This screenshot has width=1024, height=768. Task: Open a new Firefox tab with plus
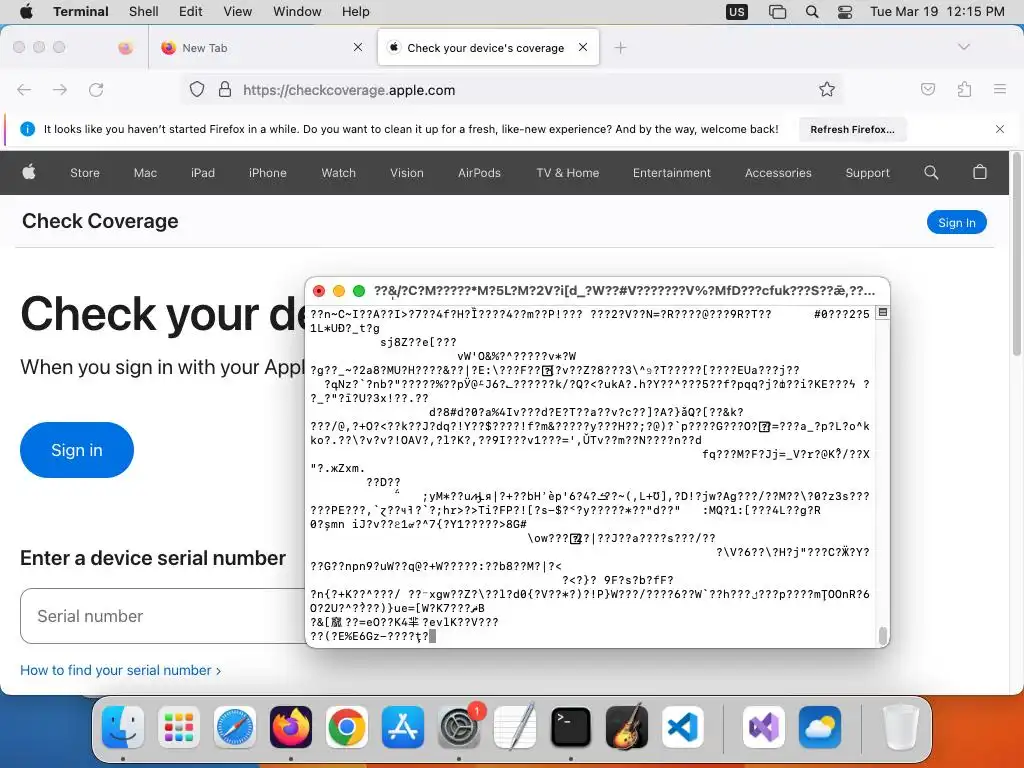coord(620,47)
